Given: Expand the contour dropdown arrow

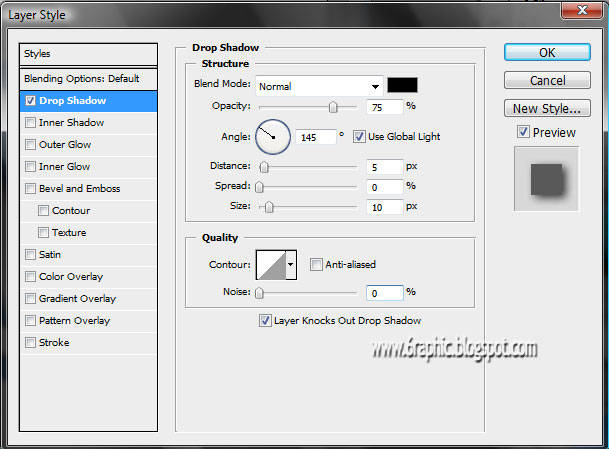Looking at the screenshot, I should 291,265.
